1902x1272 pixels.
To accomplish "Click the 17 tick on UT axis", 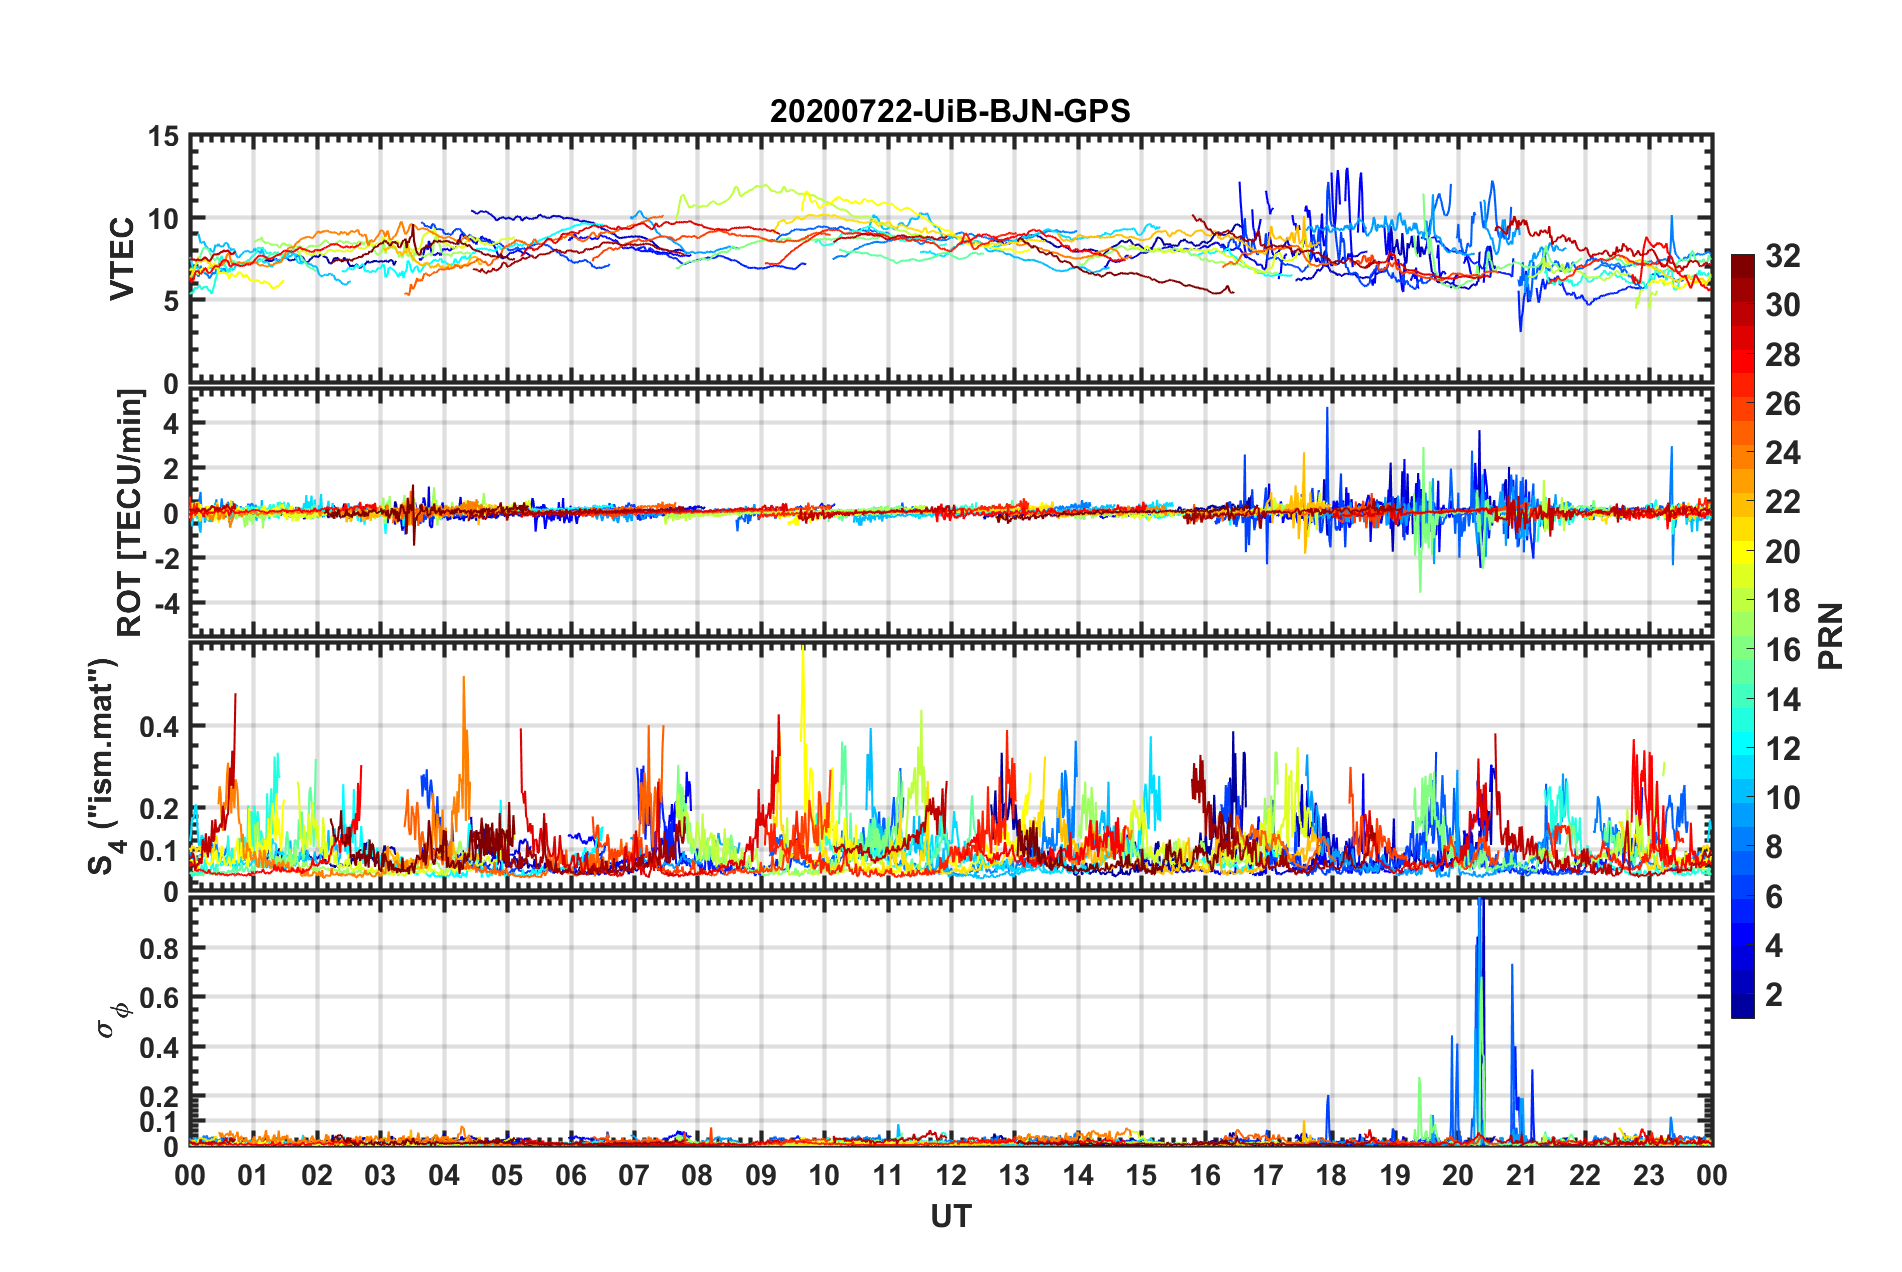I will 1268,1175.
